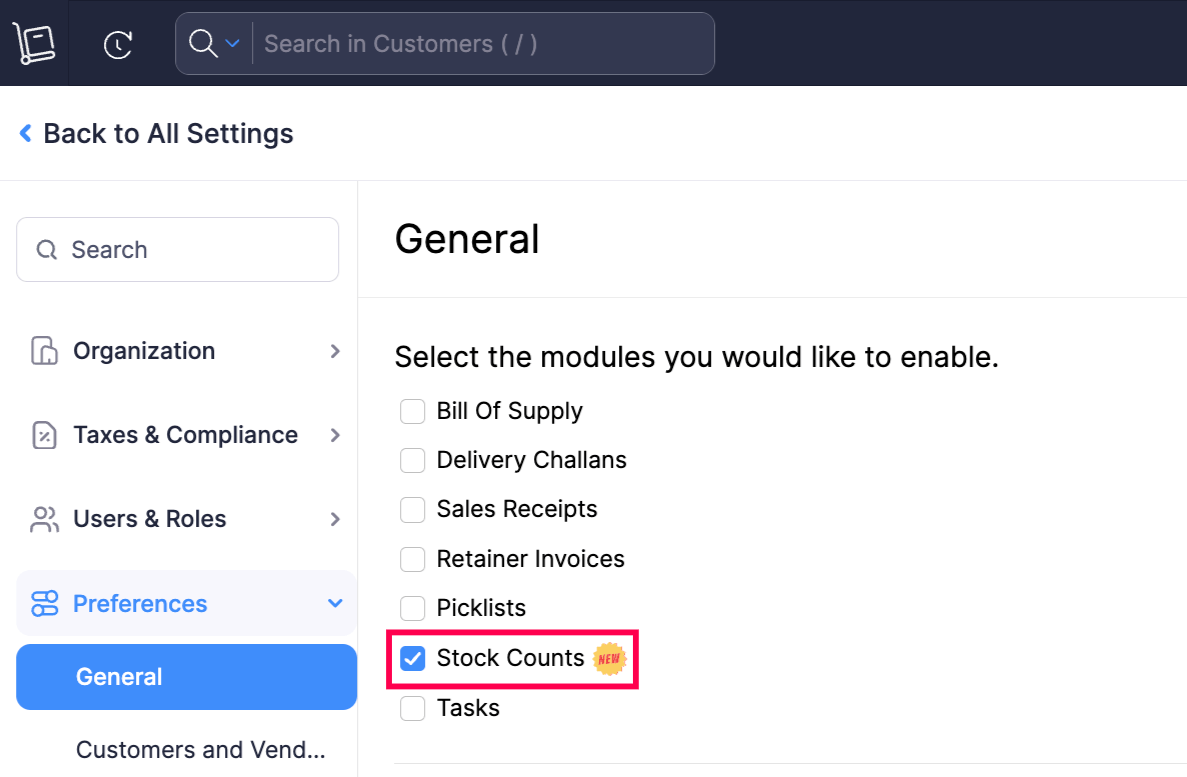The height and width of the screenshot is (777, 1187).
Task: Select General under Preferences
Action: tap(119, 677)
